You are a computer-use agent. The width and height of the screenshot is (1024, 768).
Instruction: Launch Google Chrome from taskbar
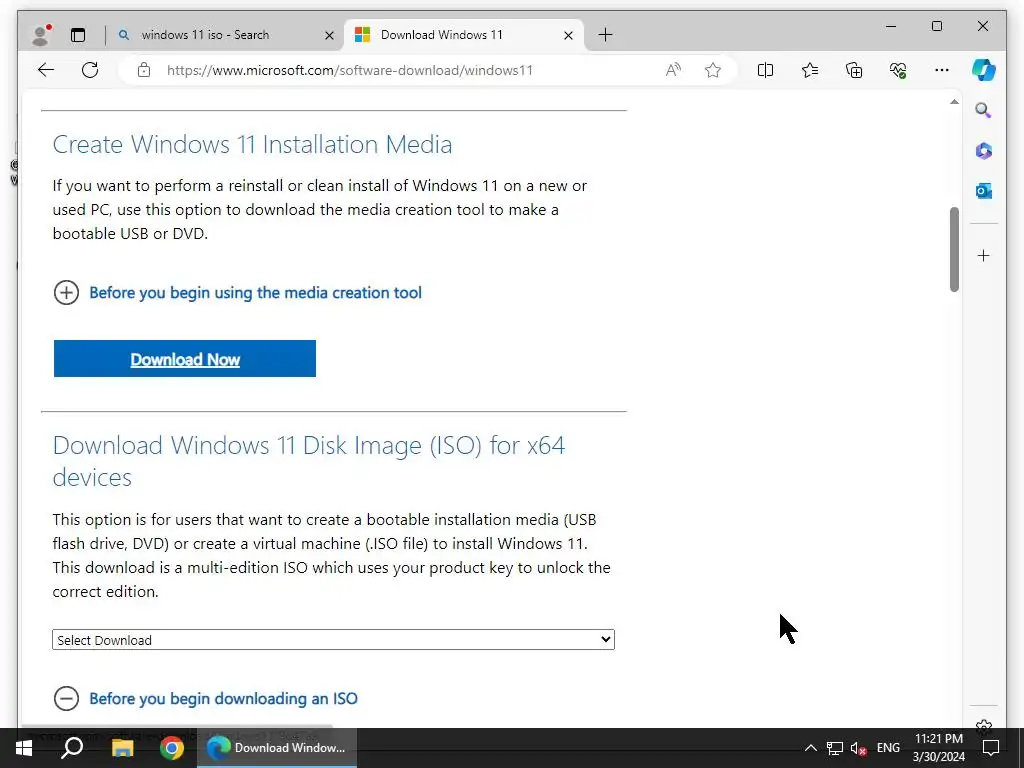click(x=172, y=748)
